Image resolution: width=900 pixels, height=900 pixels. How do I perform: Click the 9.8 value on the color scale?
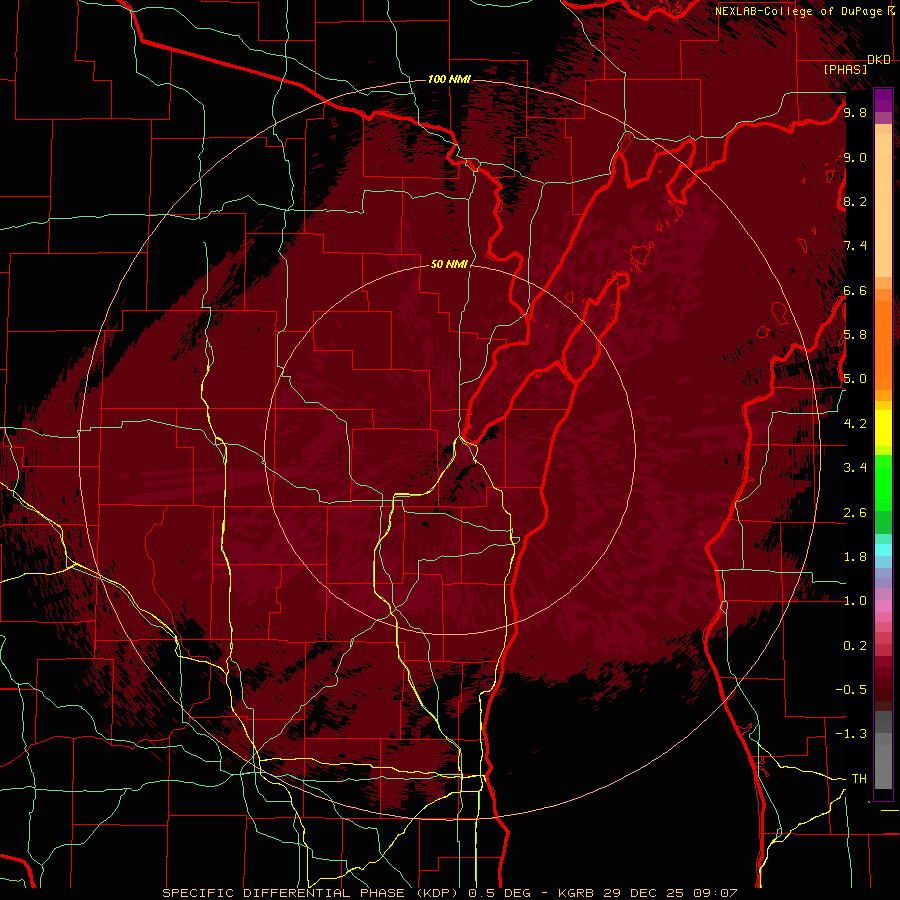855,112
